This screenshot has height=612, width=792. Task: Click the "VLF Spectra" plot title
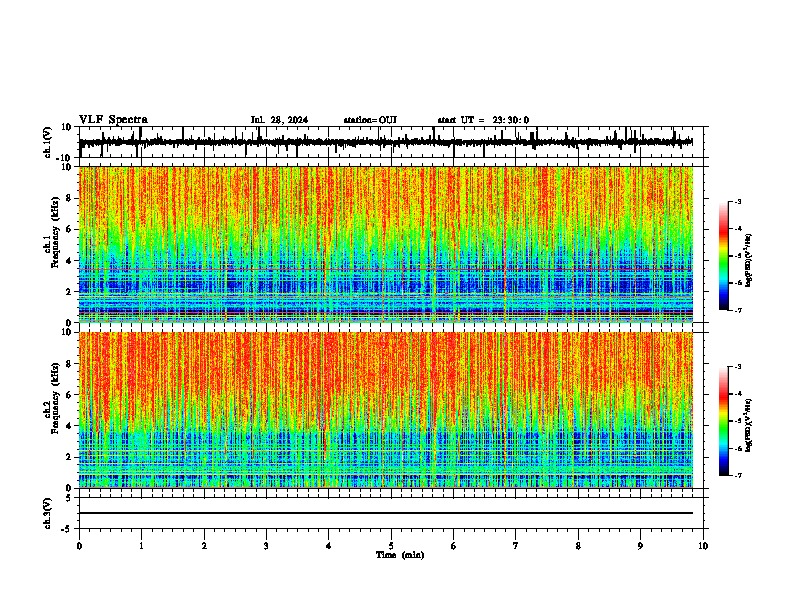coord(113,120)
